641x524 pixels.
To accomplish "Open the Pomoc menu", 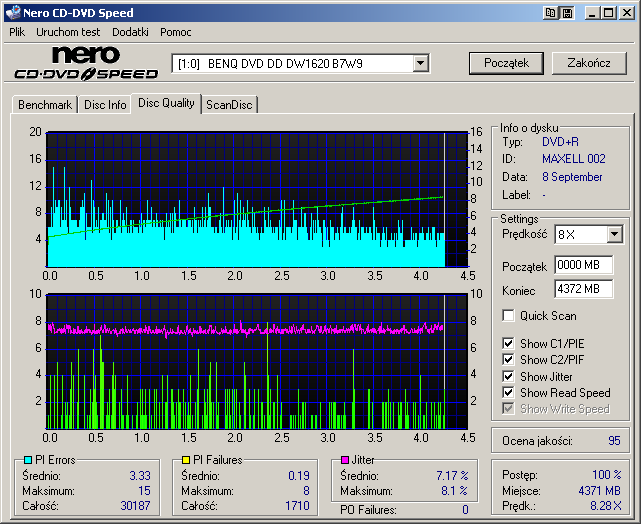I will coord(176,32).
